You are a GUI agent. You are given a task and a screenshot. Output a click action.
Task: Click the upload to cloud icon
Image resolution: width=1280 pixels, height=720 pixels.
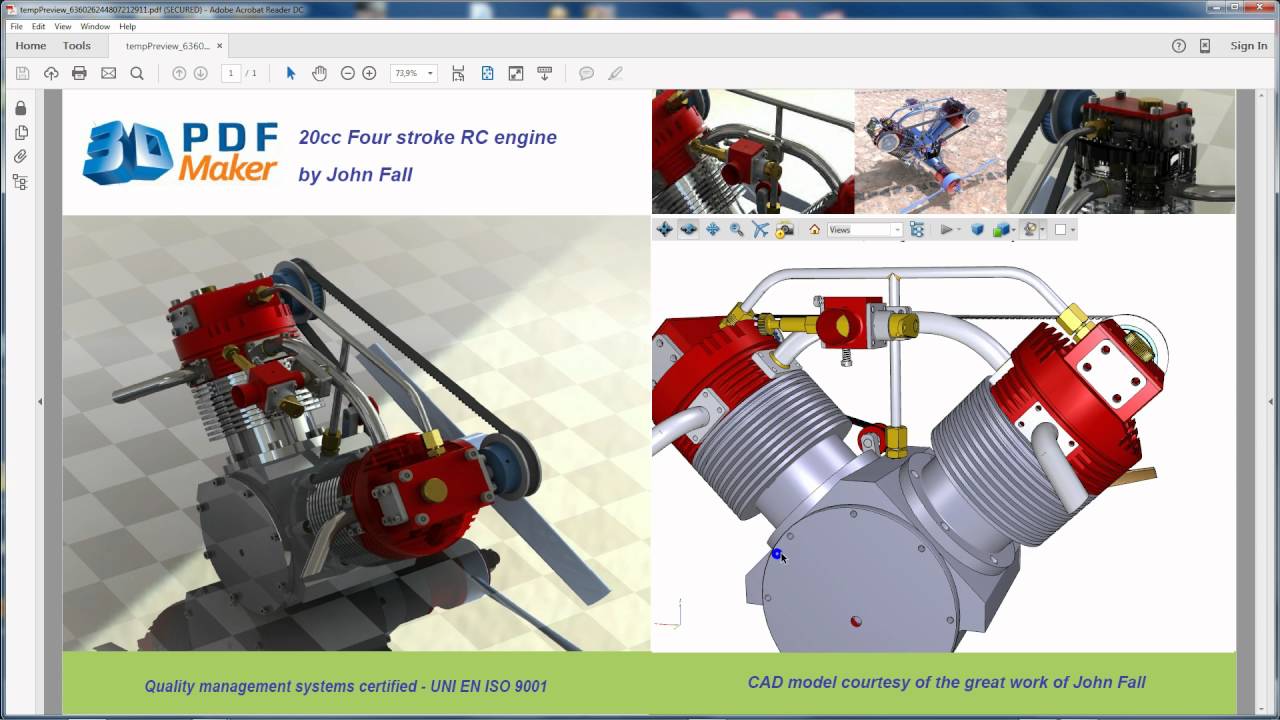[x=51, y=73]
